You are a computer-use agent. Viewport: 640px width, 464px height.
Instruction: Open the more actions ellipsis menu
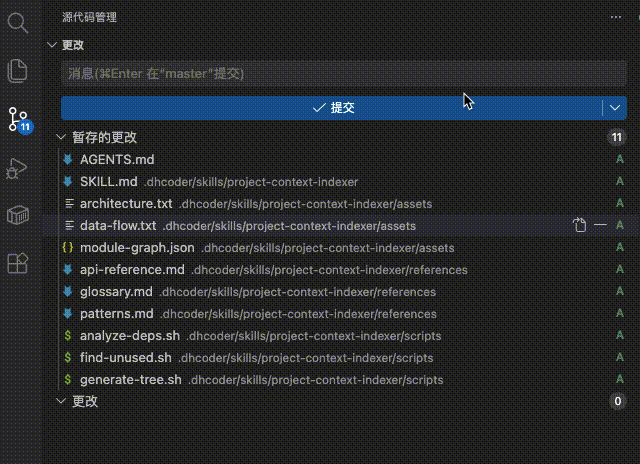[616, 17]
